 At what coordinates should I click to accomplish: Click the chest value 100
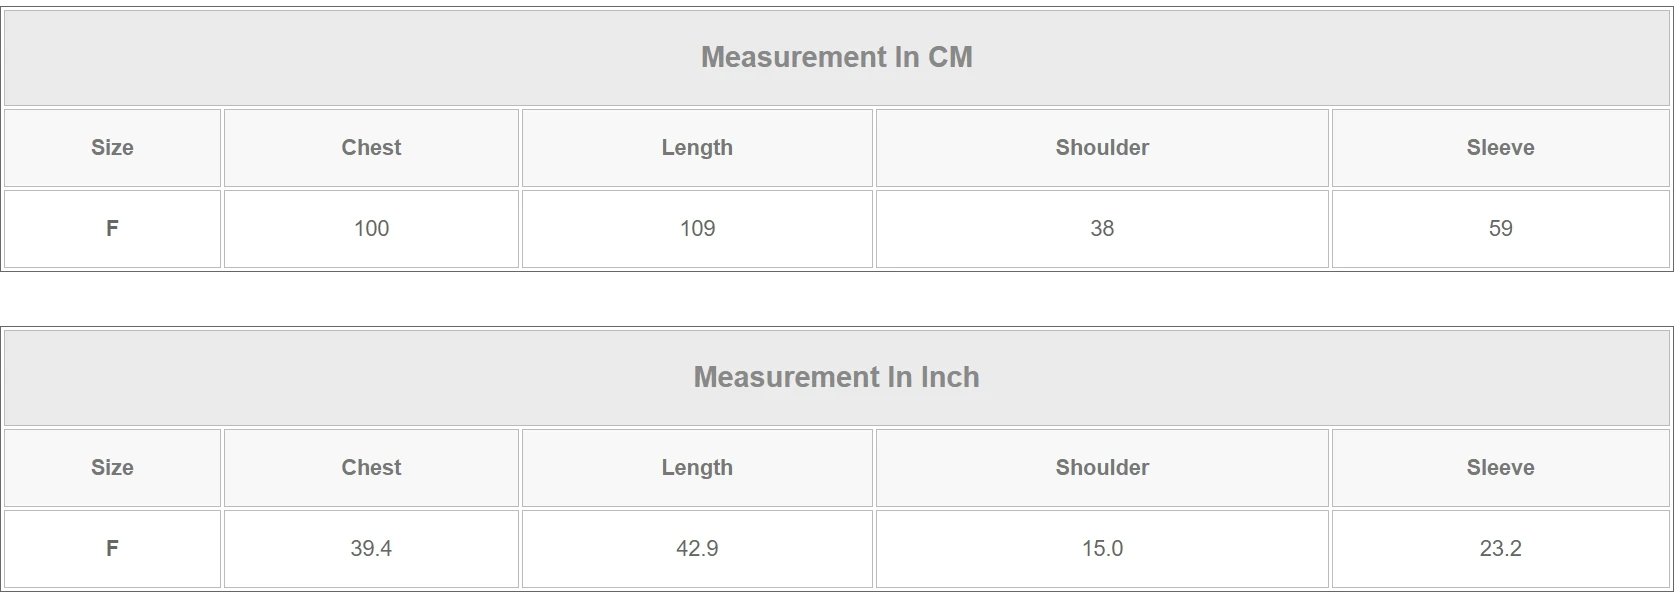click(371, 229)
